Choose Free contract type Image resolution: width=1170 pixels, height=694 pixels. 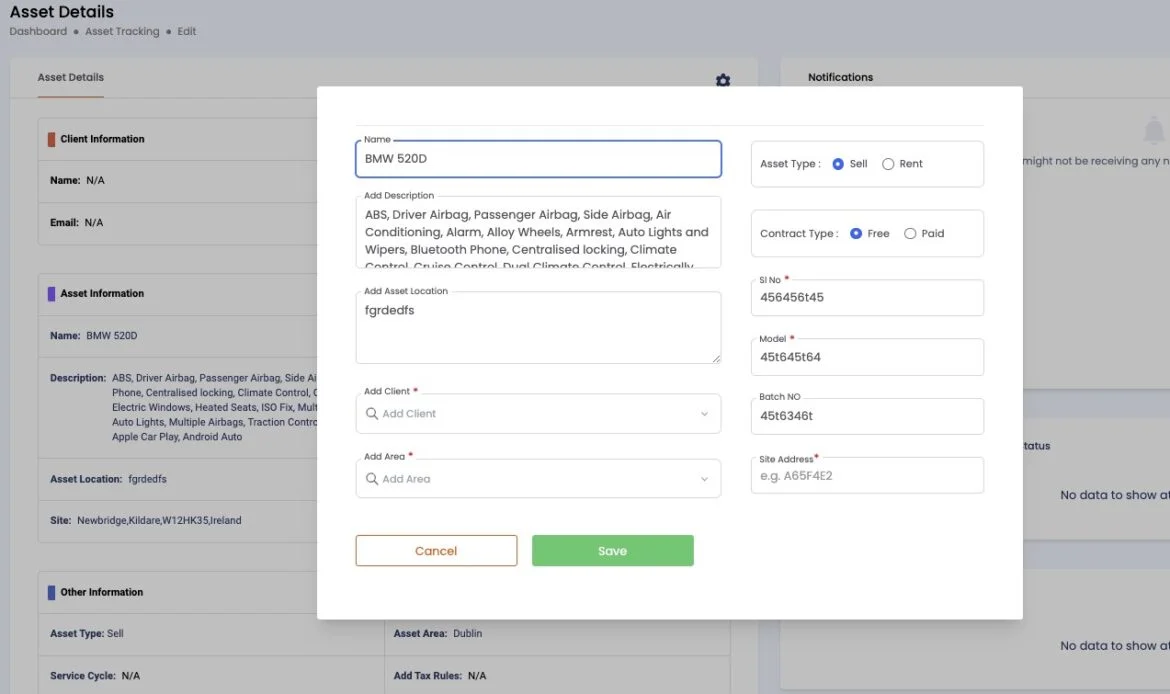coord(856,234)
